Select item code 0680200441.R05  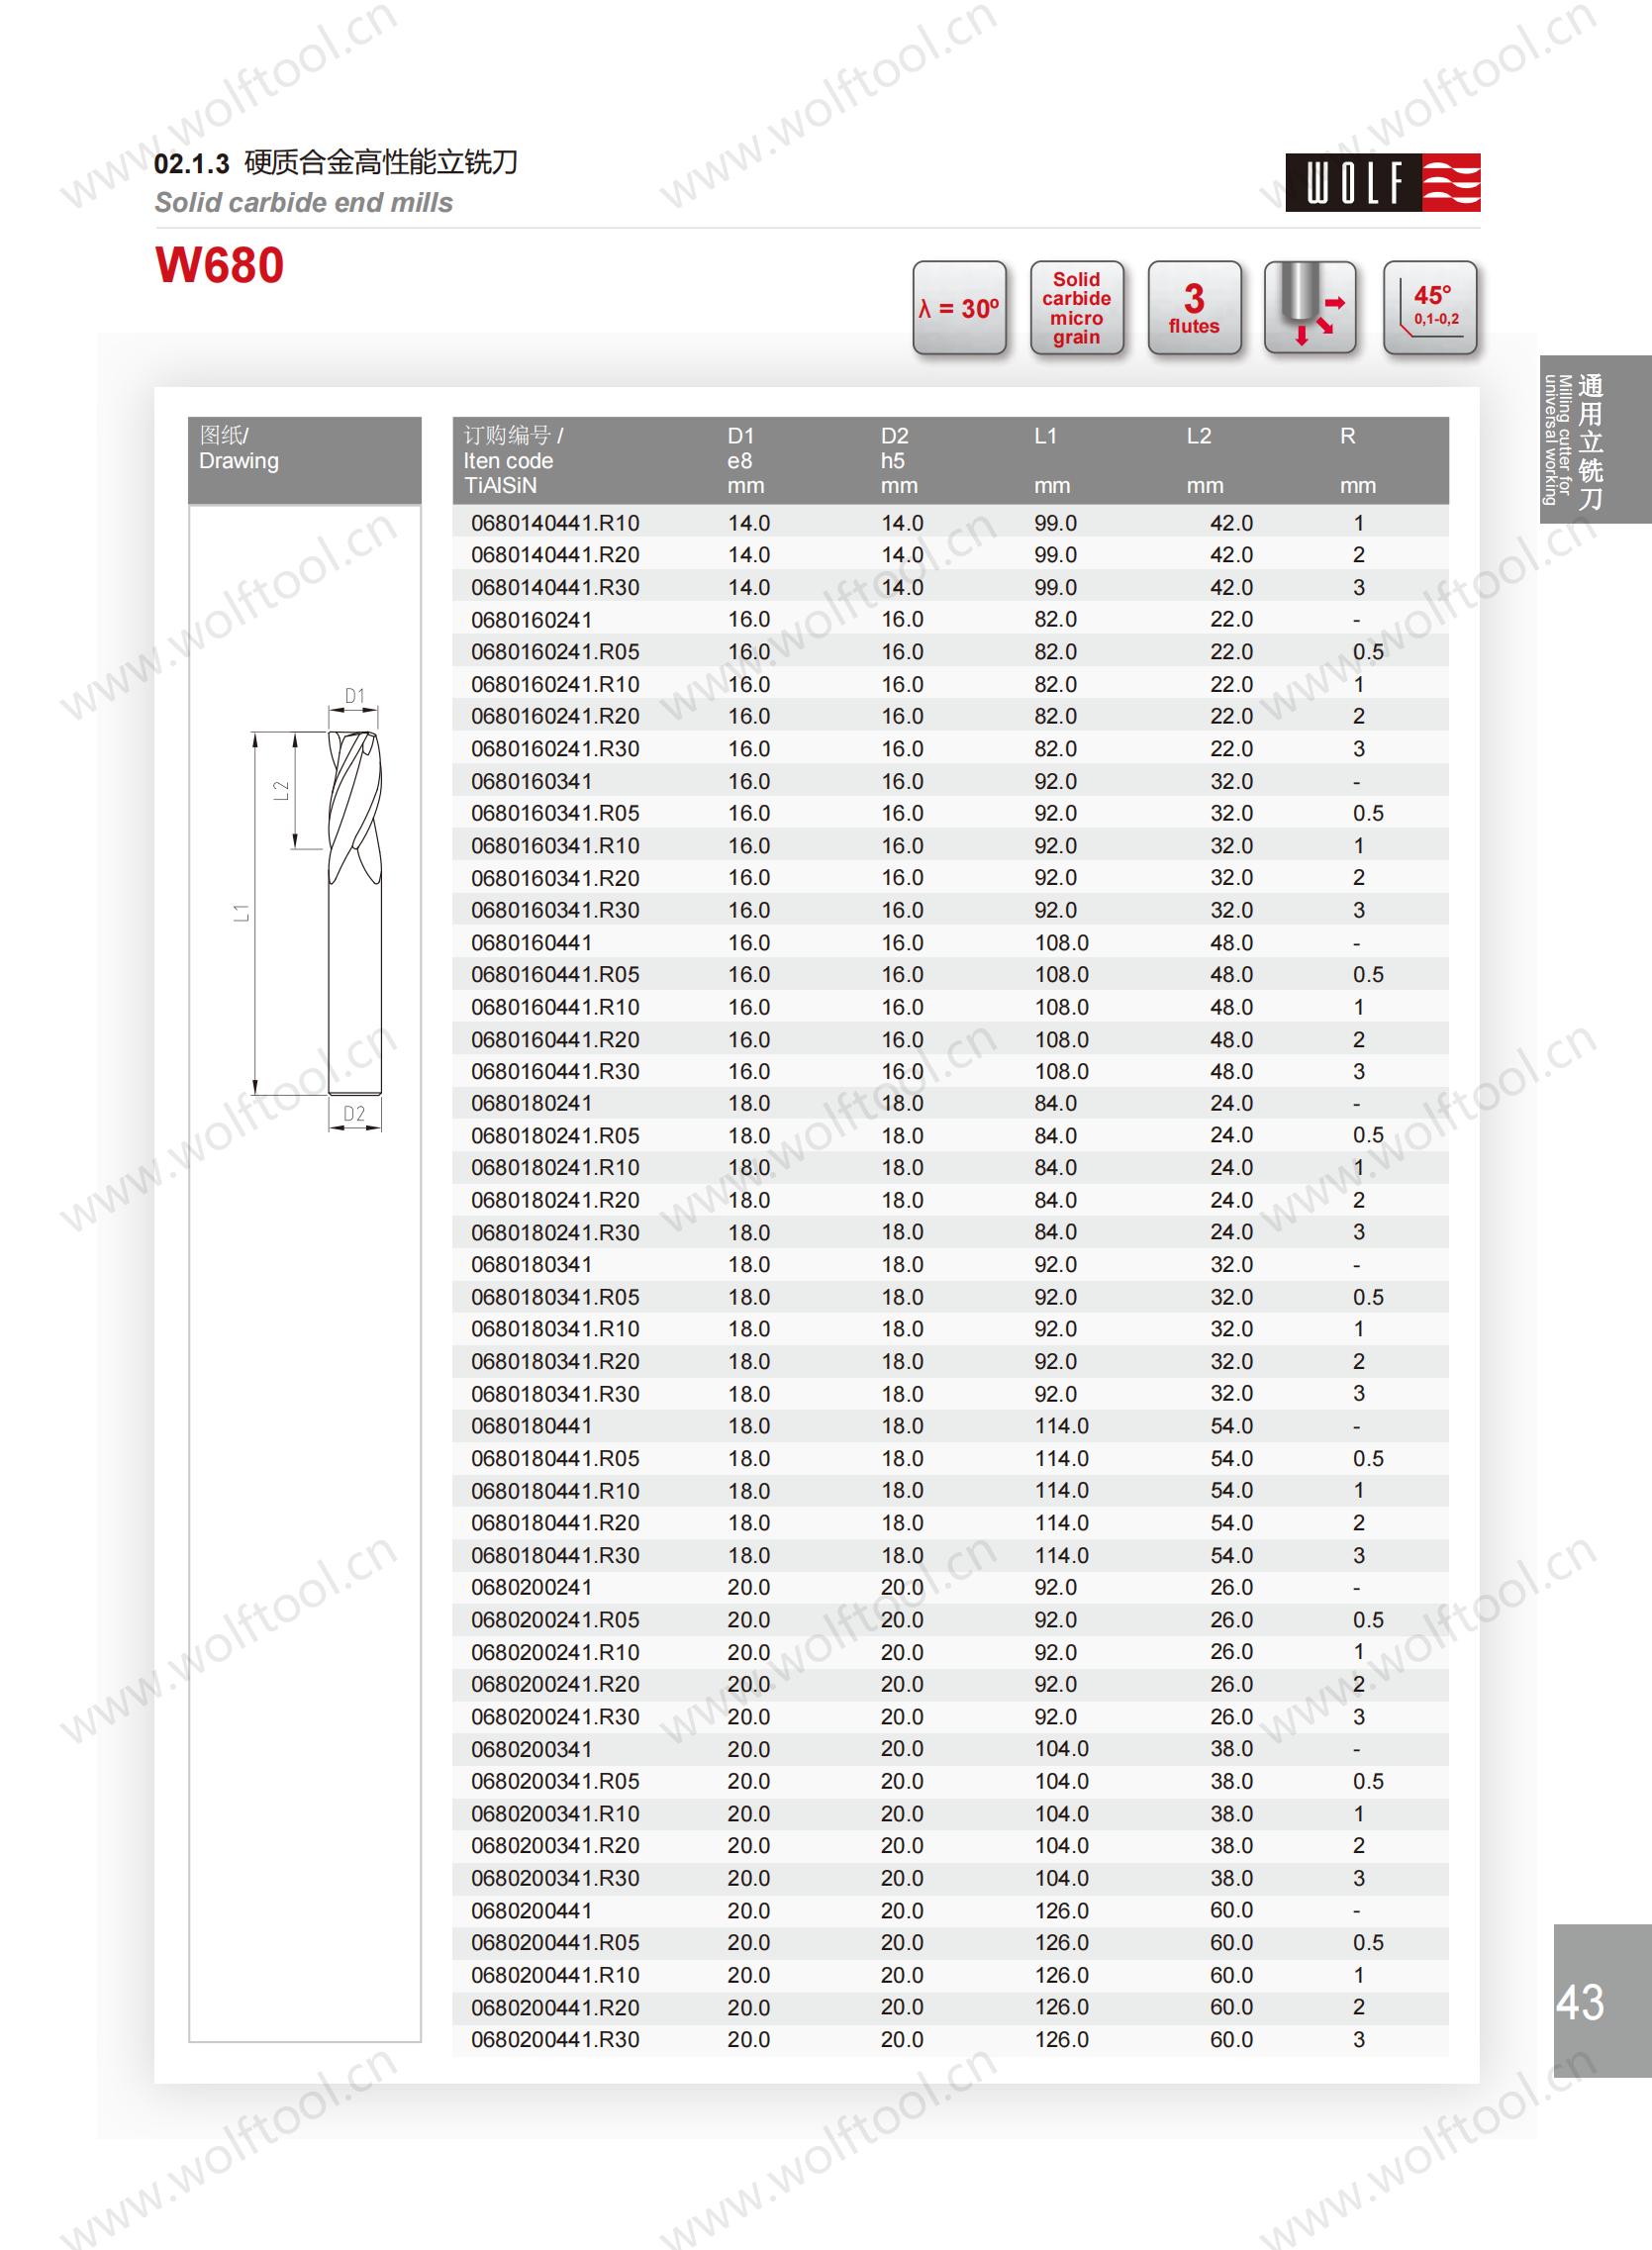[555, 1942]
